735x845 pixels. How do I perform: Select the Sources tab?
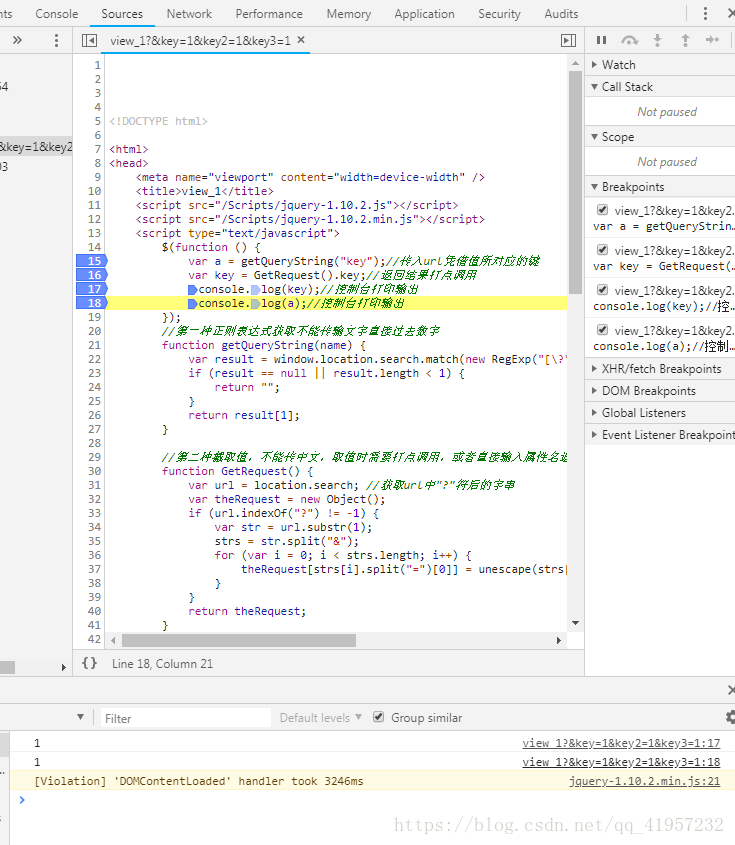(122, 14)
